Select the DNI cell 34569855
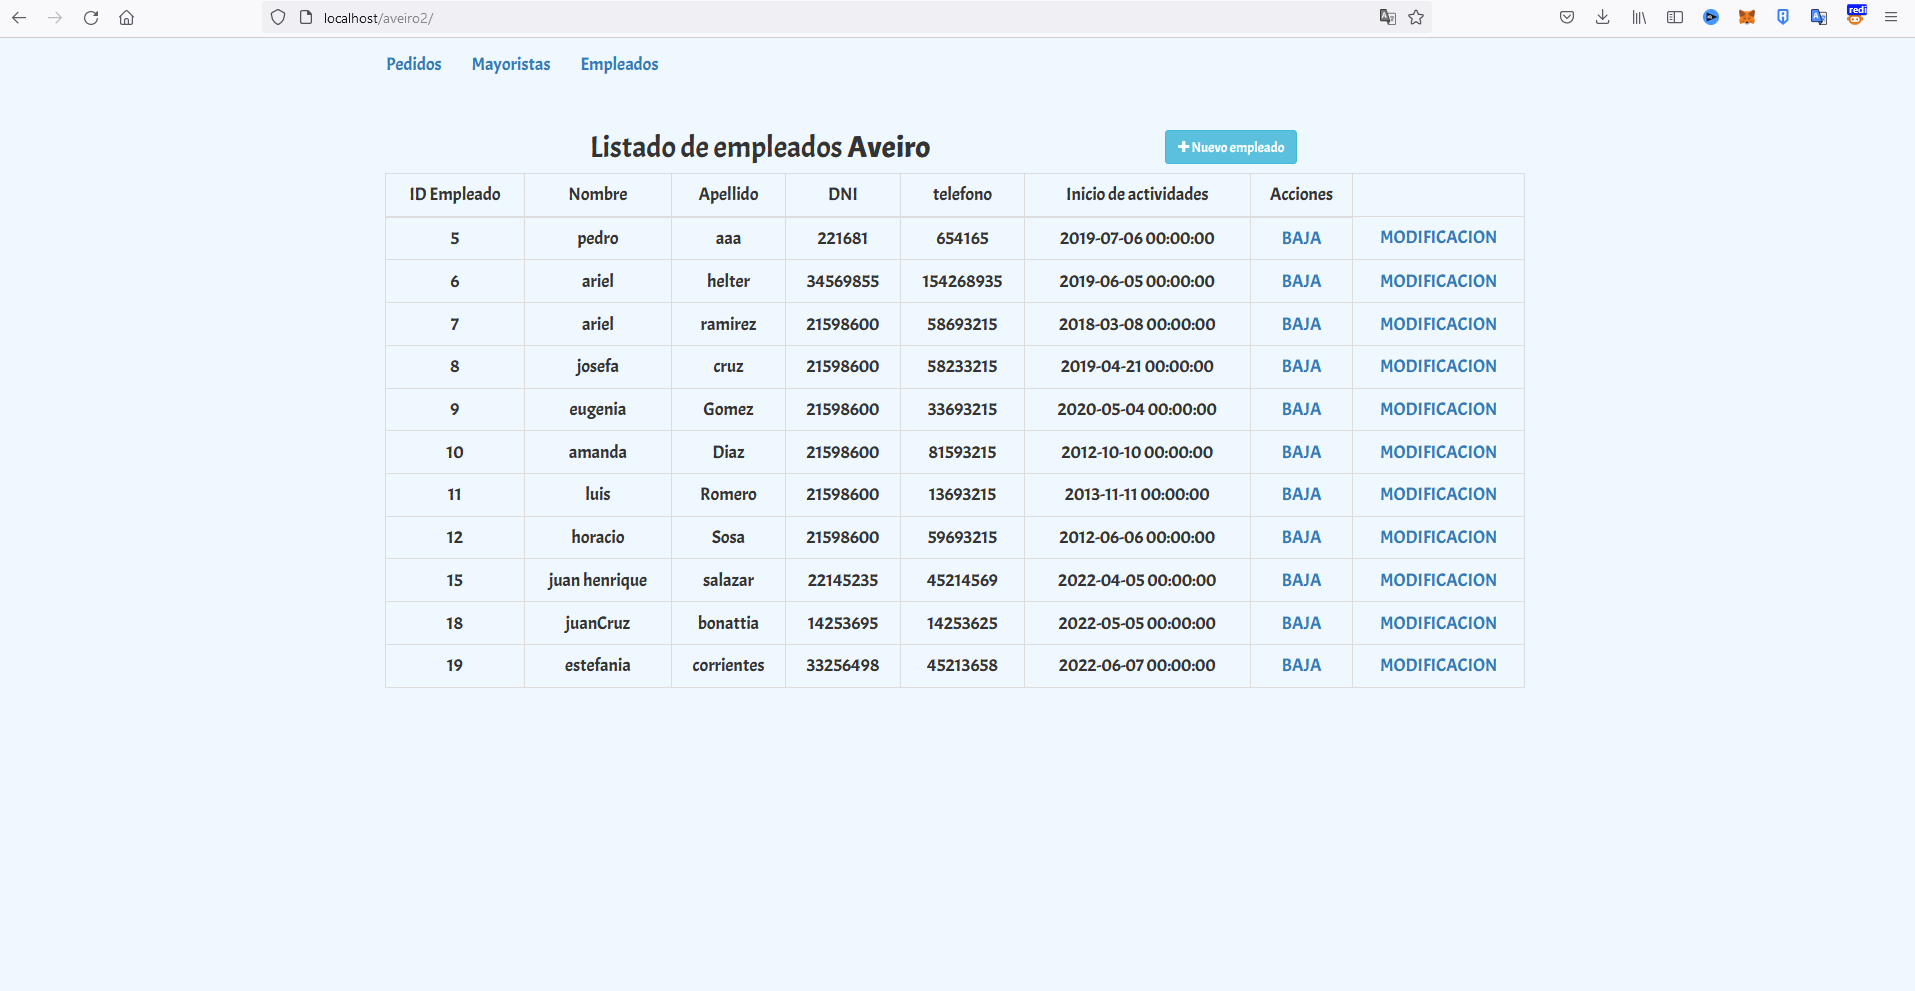This screenshot has height=991, width=1915. tap(843, 281)
